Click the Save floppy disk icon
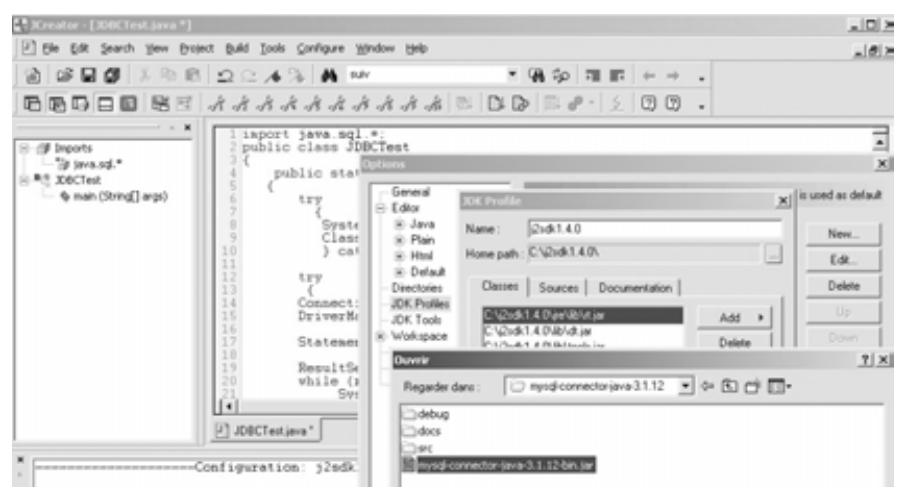 [88, 76]
